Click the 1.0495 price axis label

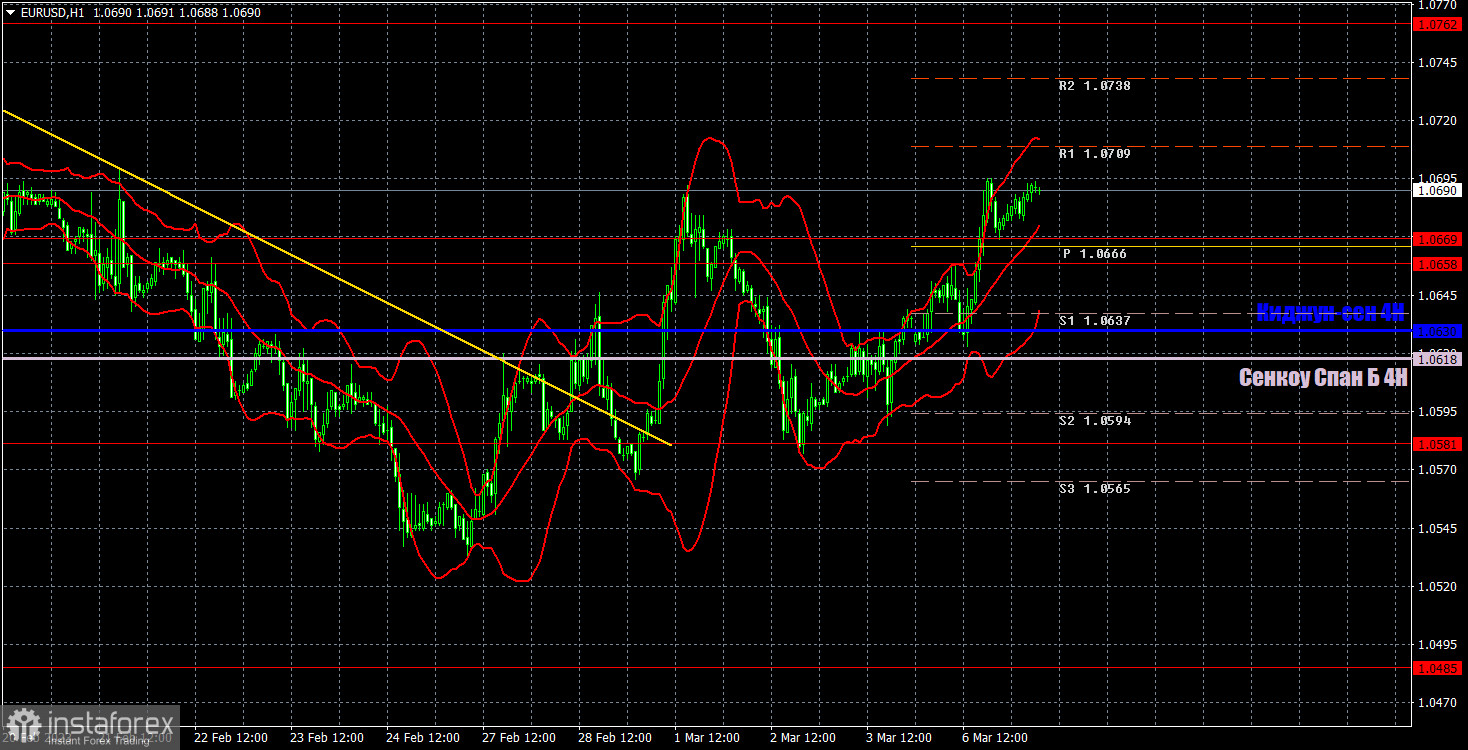click(x=1438, y=644)
